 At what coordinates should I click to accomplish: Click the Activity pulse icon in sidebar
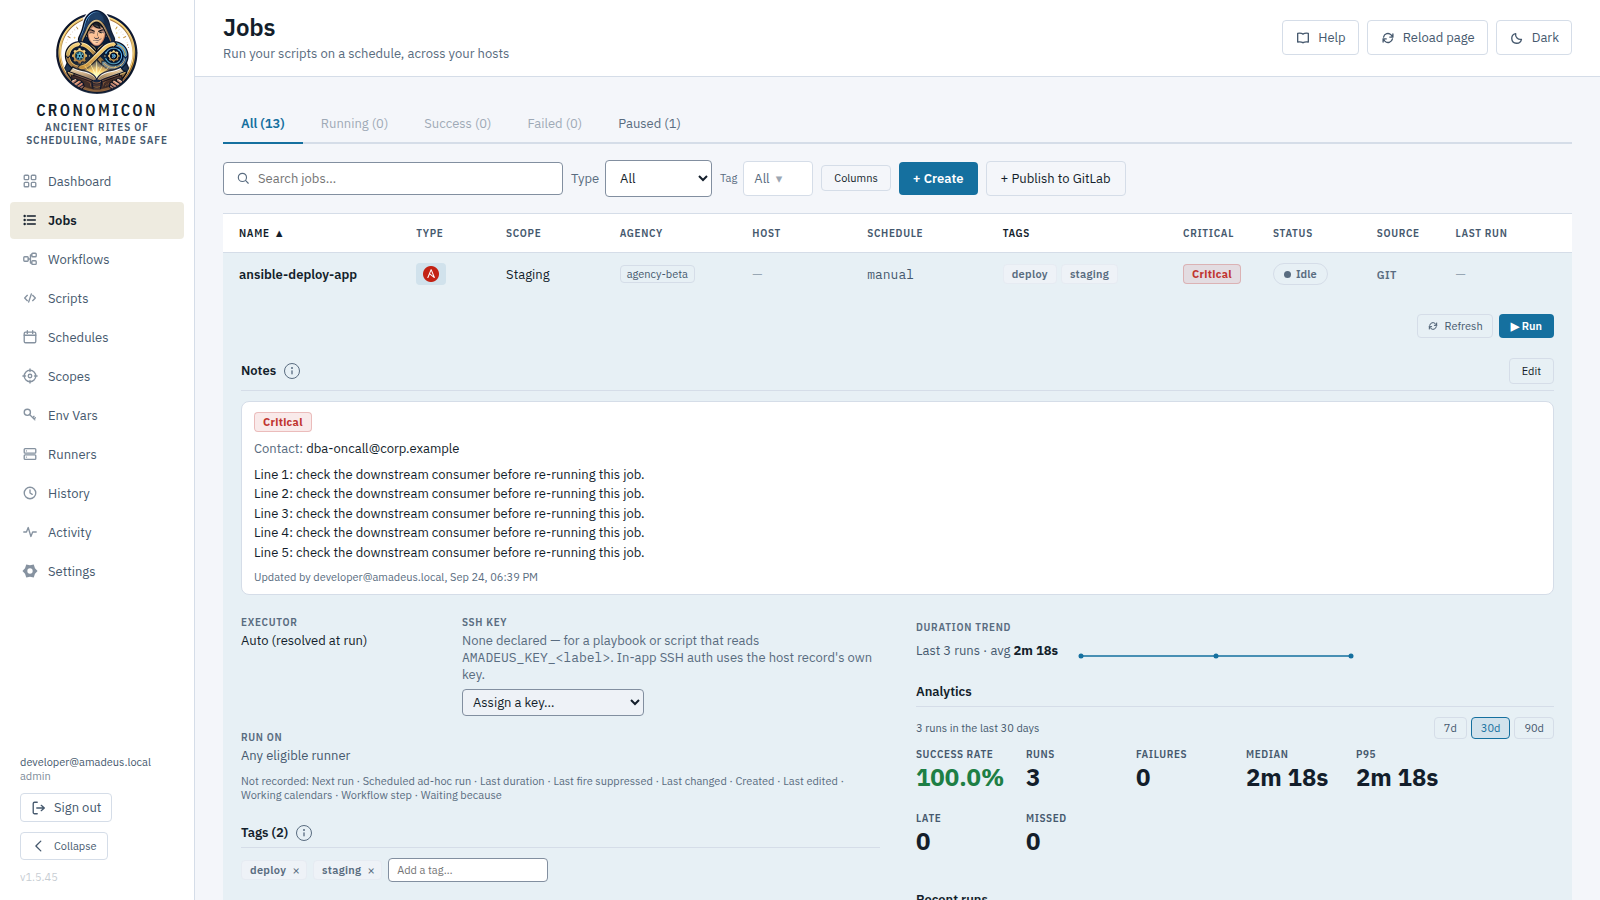(30, 532)
